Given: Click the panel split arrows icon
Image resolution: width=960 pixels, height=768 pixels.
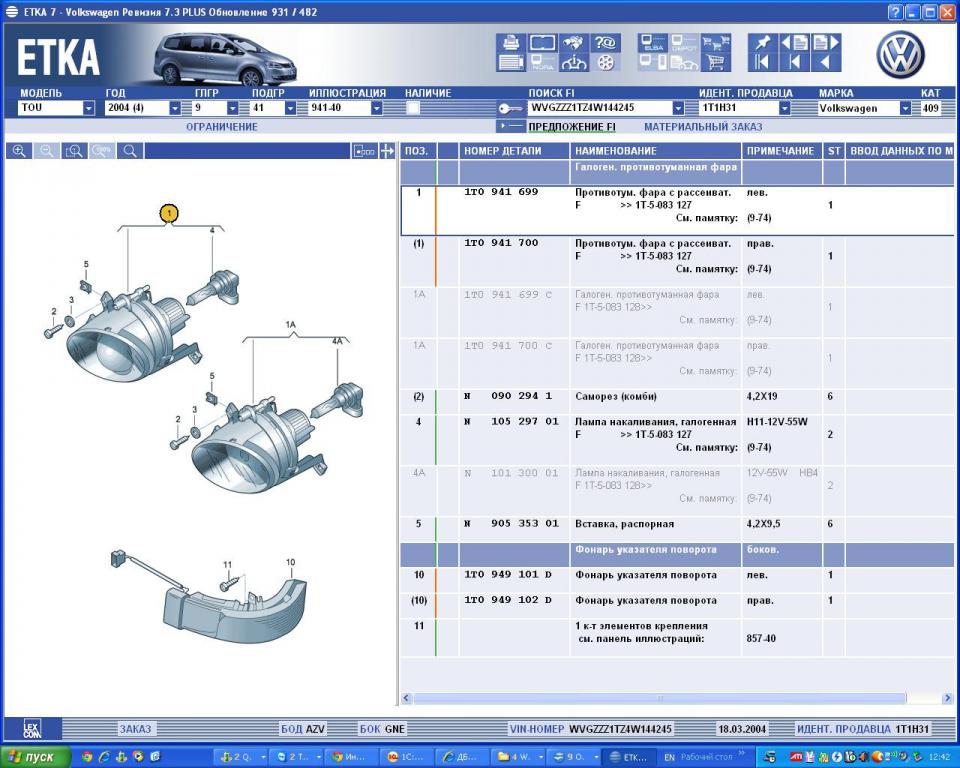Looking at the screenshot, I should (x=387, y=151).
